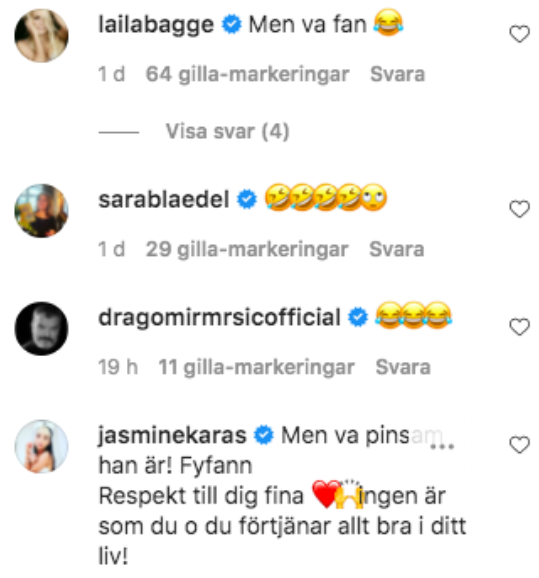Visit the dragomirmrsicofficial username link
This screenshot has width=539, height=578.
click(219, 317)
